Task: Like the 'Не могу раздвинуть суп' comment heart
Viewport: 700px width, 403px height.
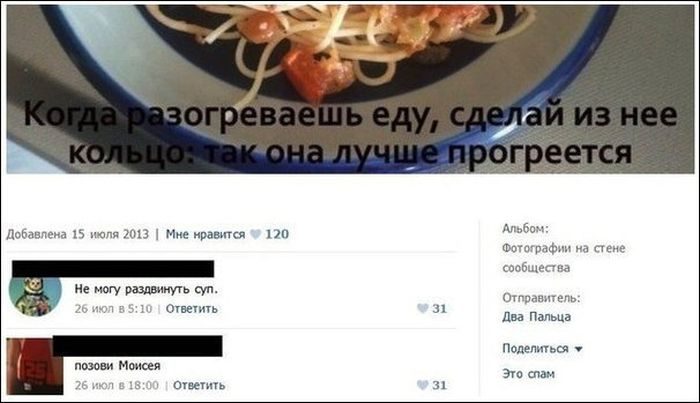Action: tap(422, 308)
